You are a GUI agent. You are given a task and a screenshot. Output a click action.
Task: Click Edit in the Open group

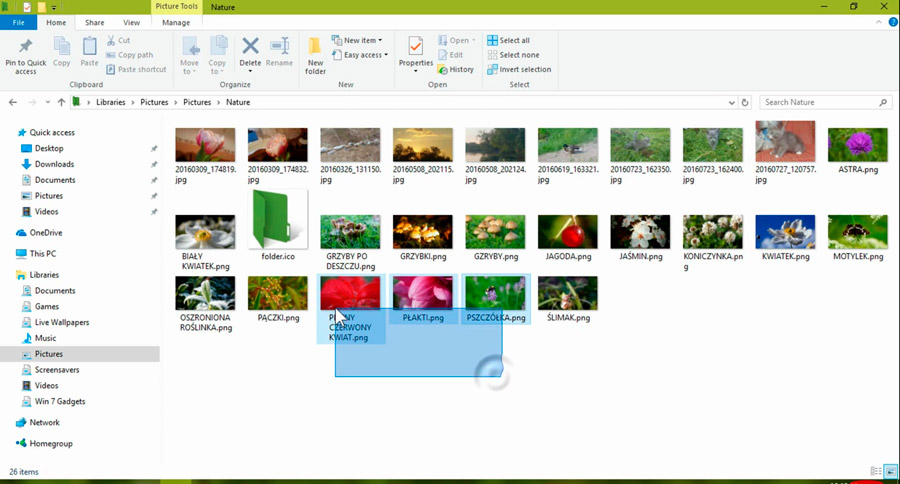451,55
